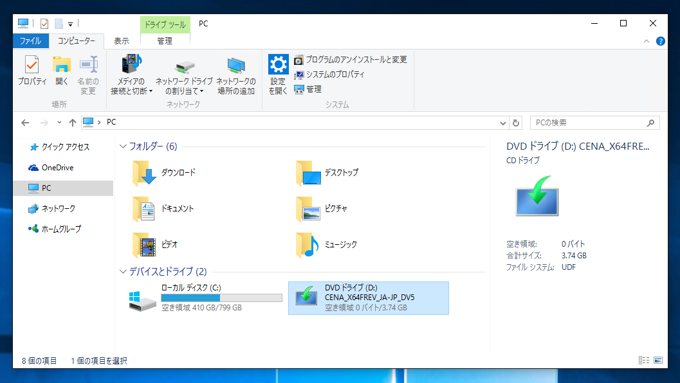Click the 3.74 GB total size value
The width and height of the screenshot is (680, 383).
point(574,255)
